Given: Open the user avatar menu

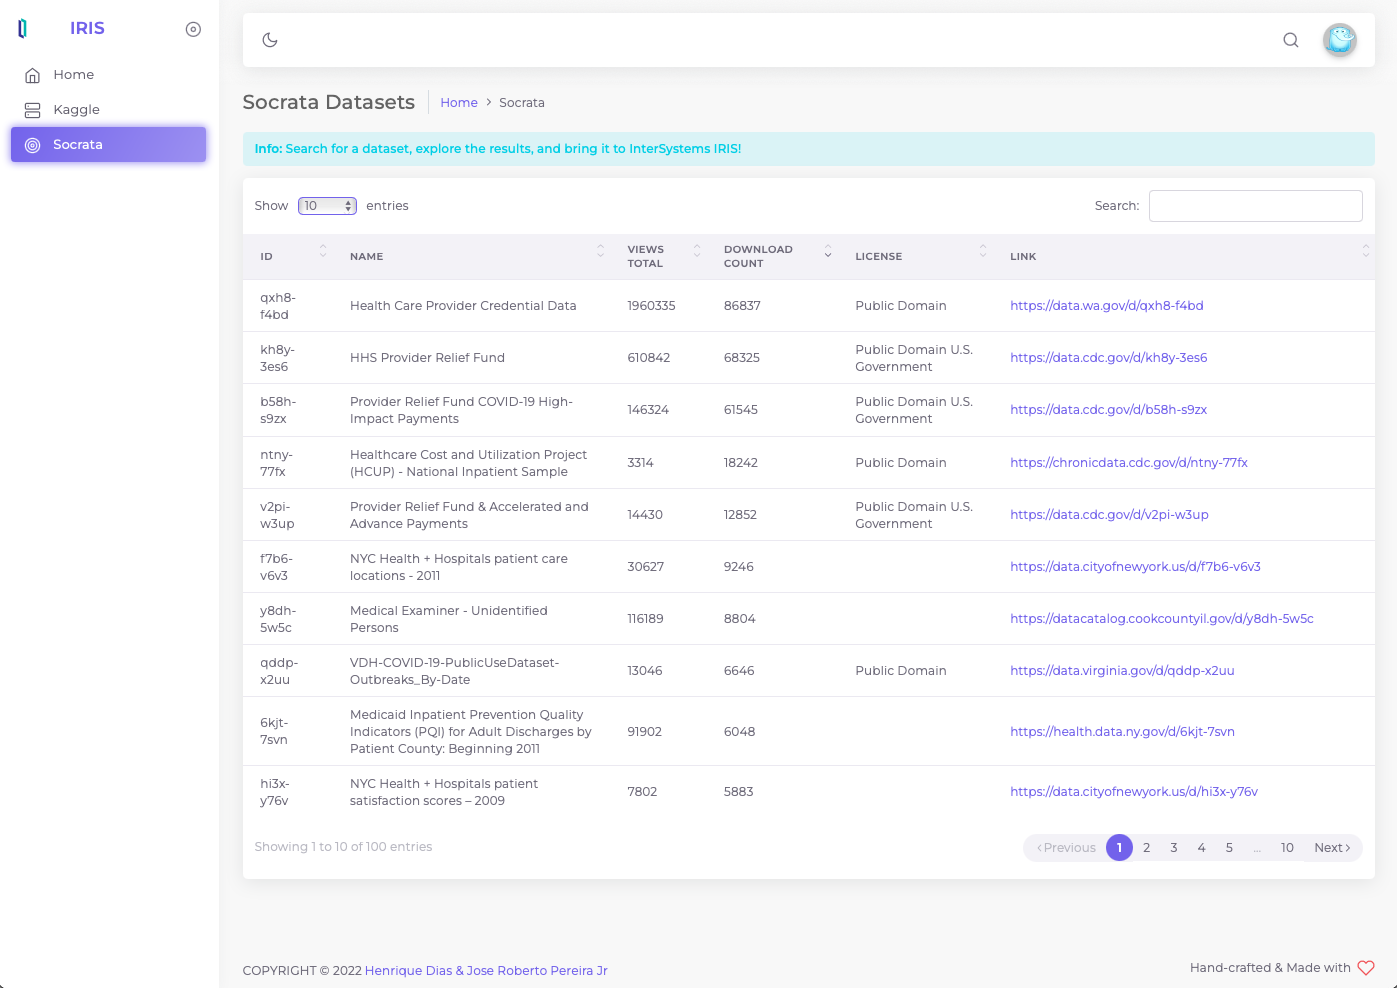Looking at the screenshot, I should point(1340,40).
